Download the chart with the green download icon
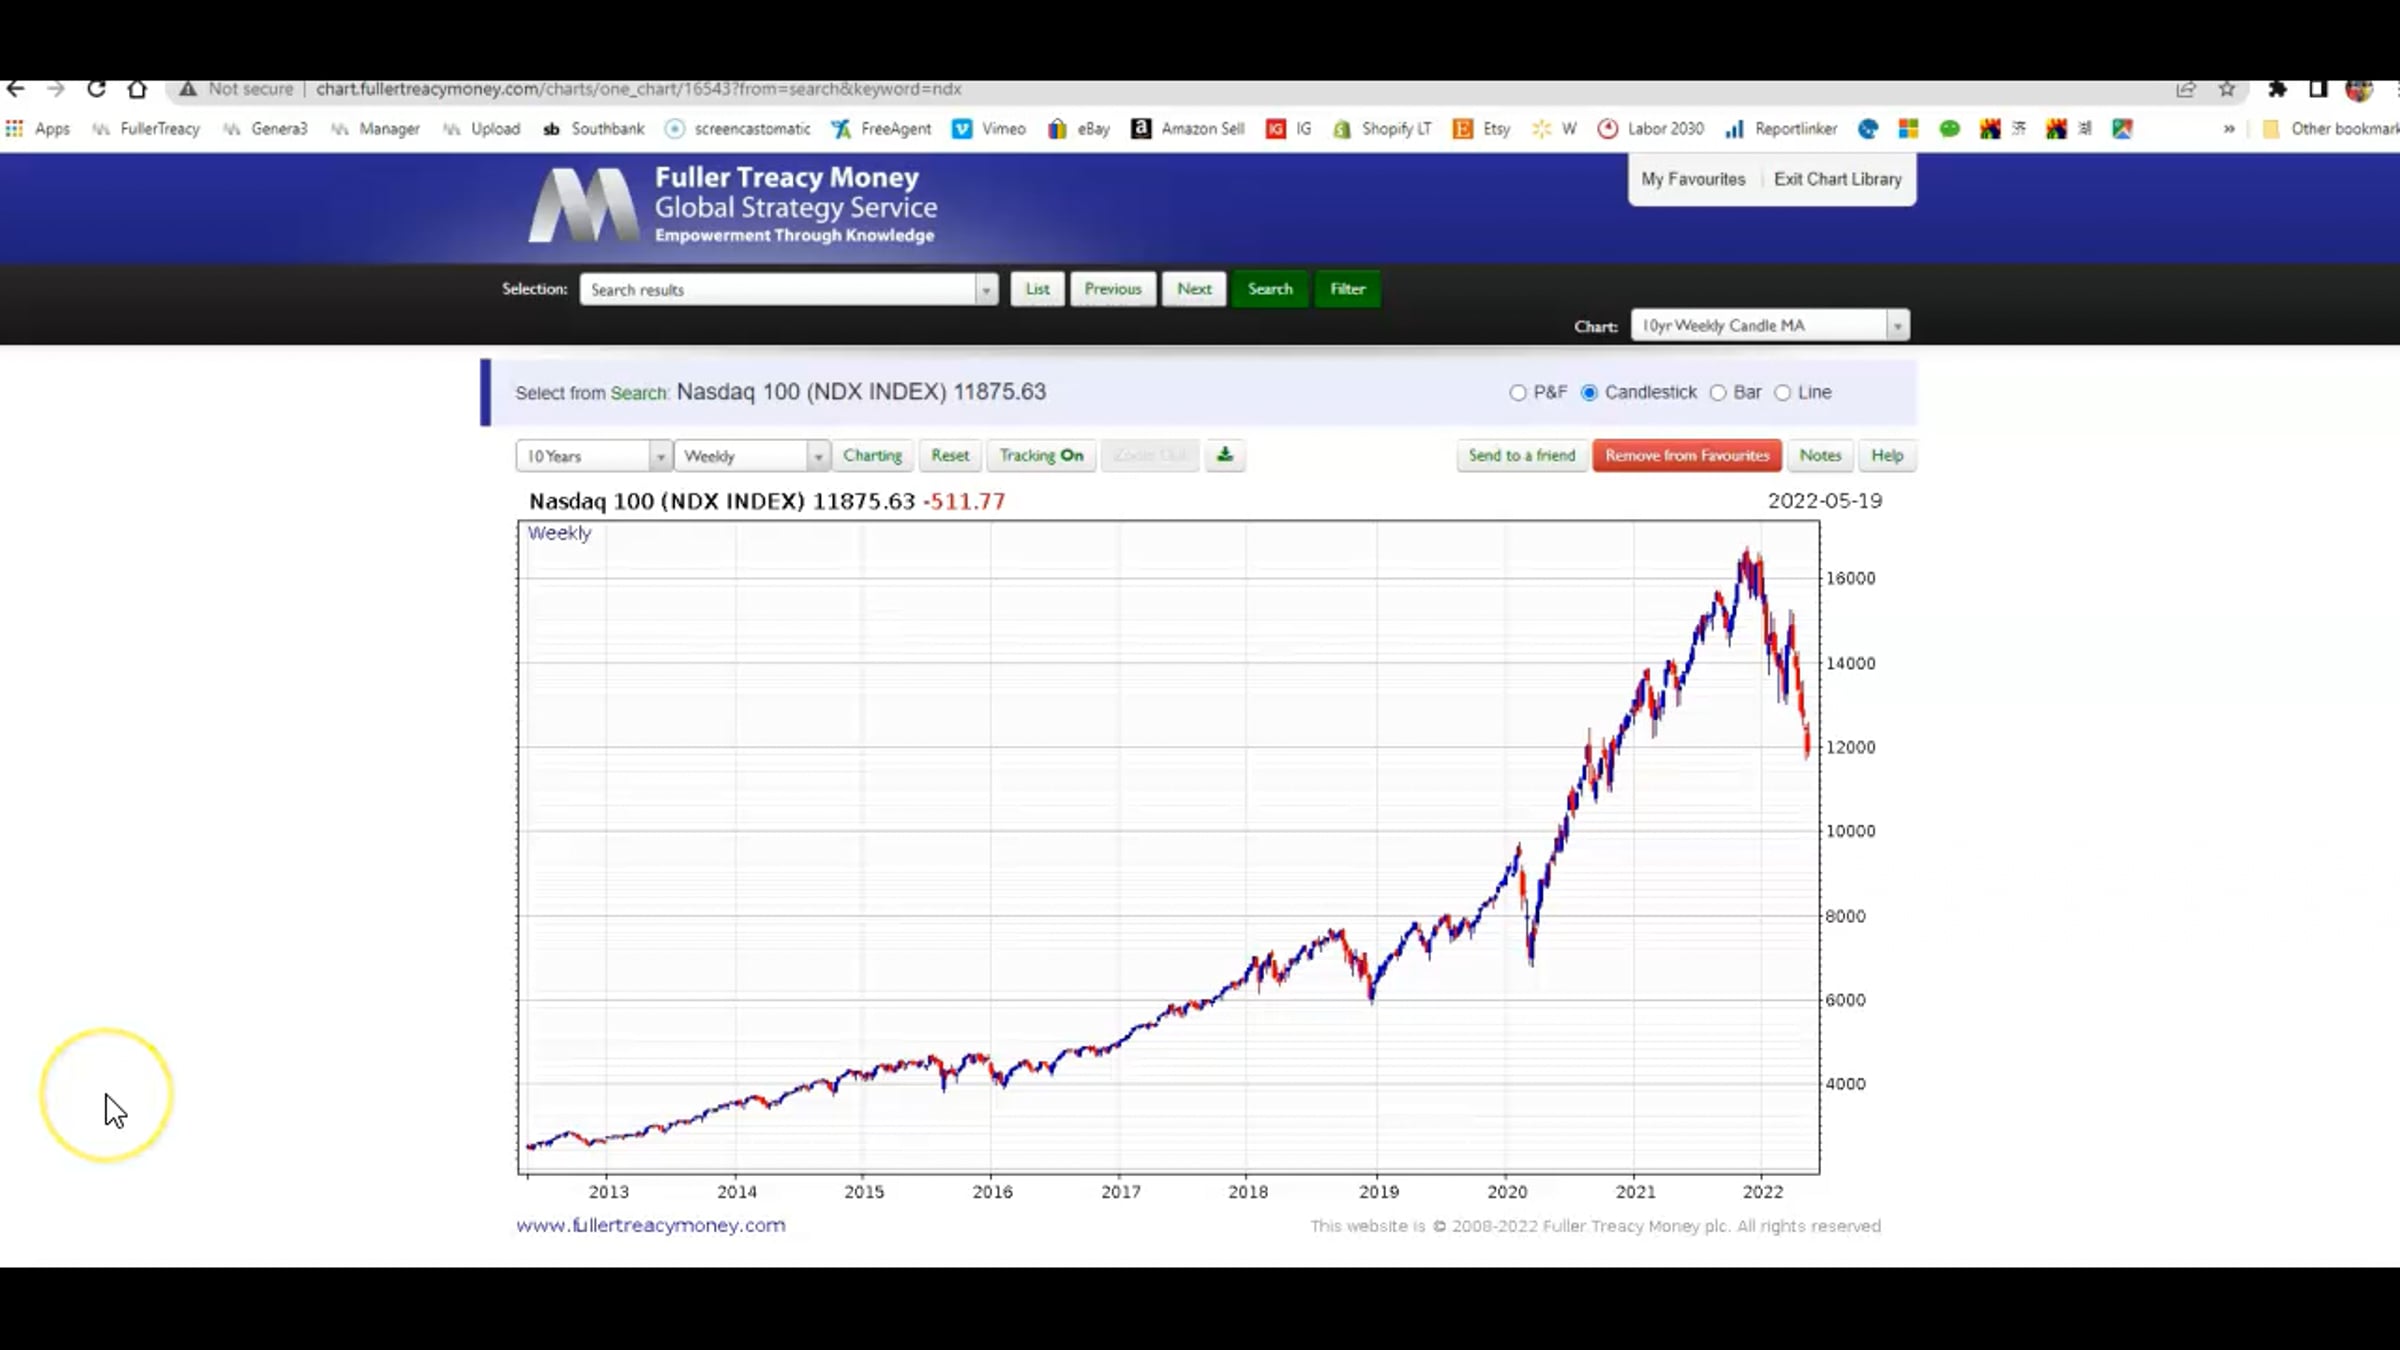 point(1225,456)
